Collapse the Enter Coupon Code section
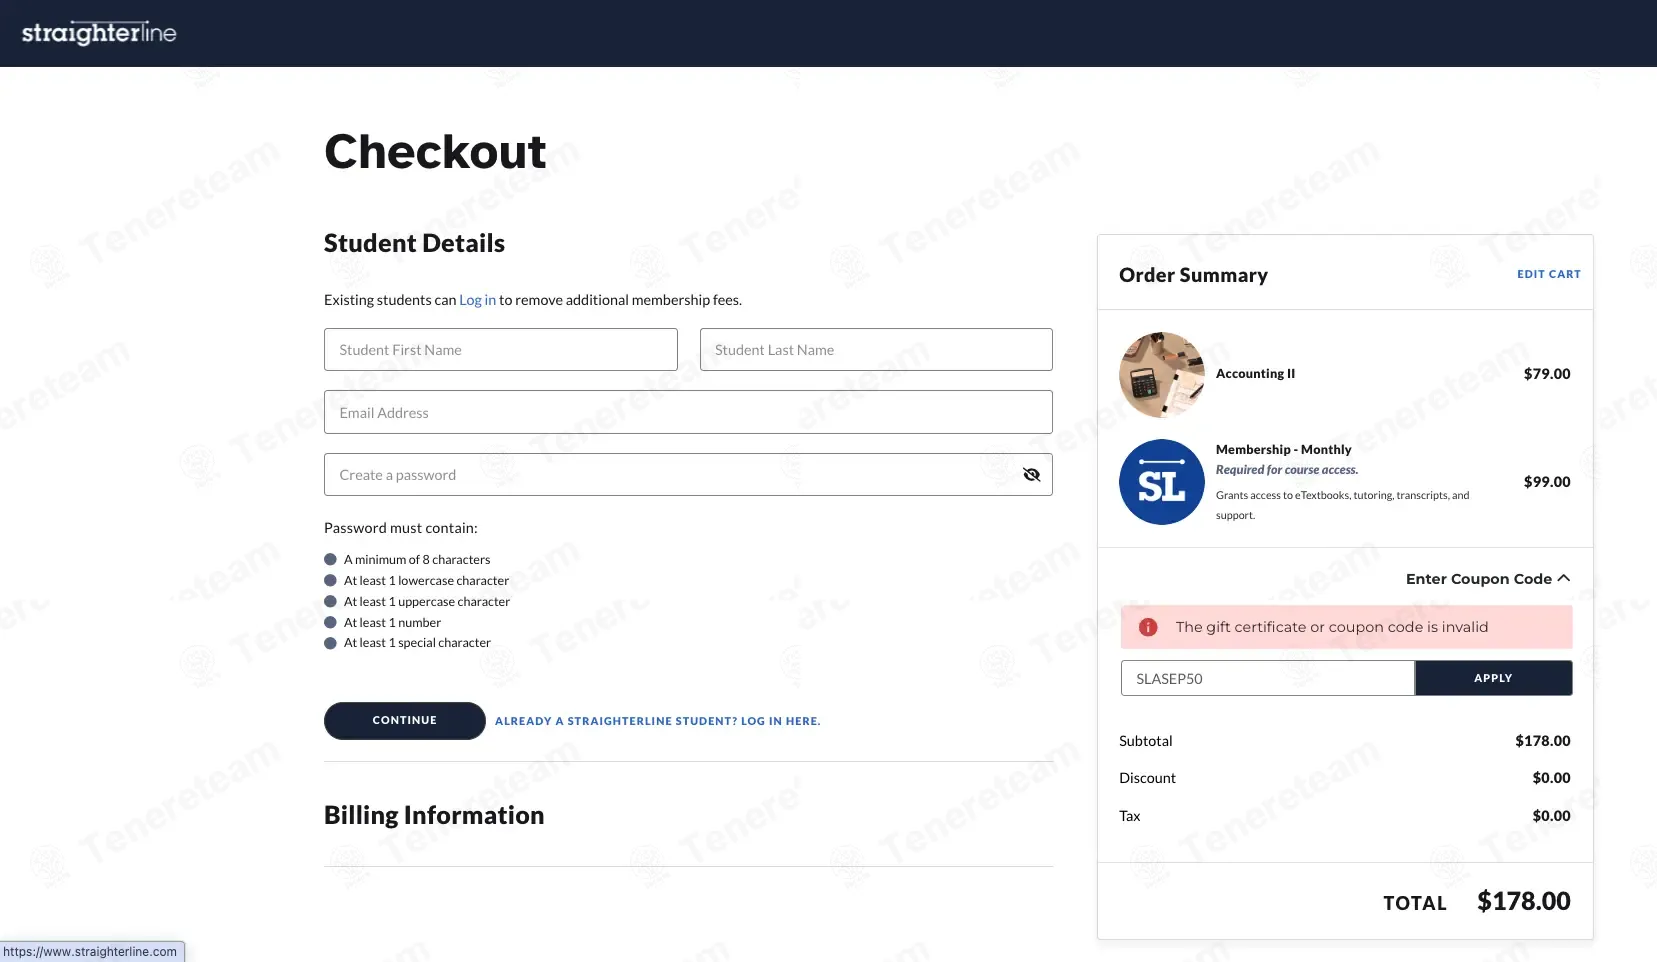 tap(1488, 579)
